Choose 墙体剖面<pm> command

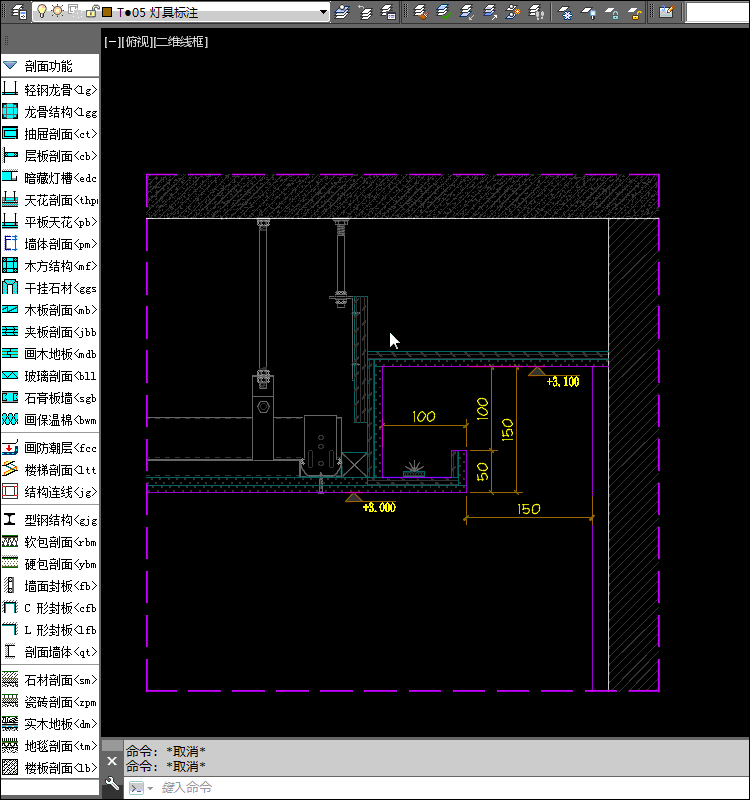(x=50, y=244)
